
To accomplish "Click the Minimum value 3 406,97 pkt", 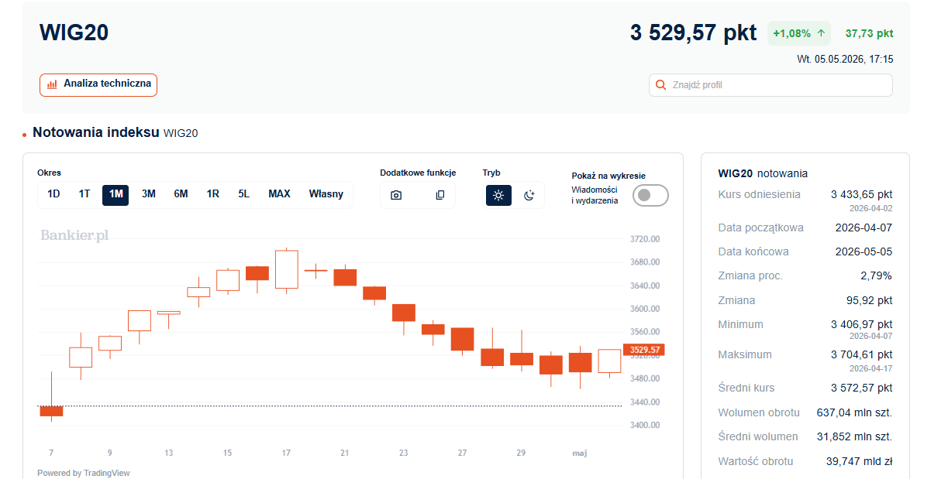I will pyautogui.click(x=862, y=325).
